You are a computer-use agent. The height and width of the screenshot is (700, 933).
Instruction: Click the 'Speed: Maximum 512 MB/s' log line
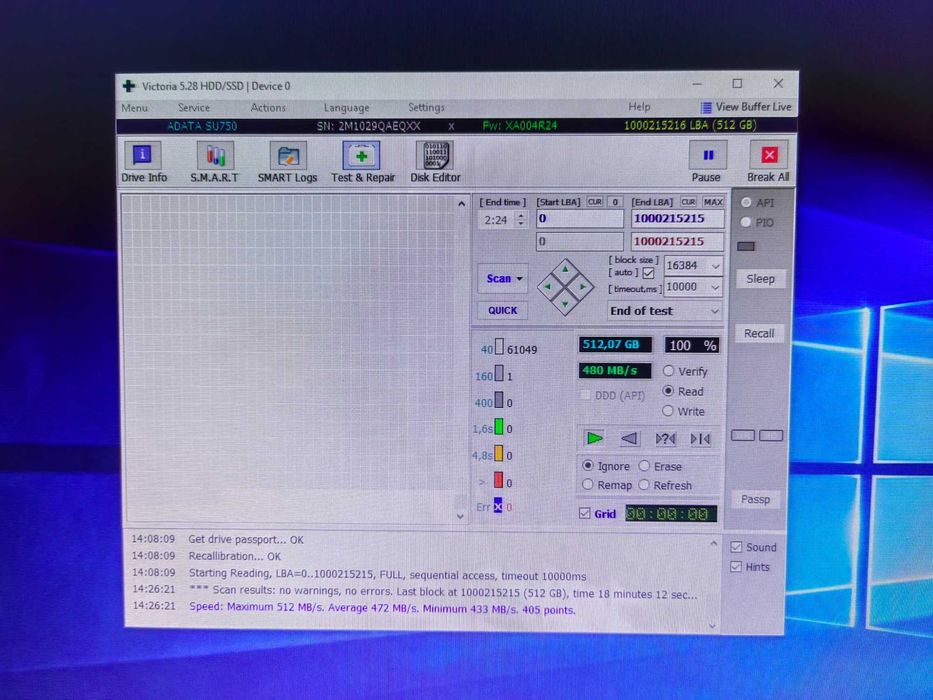coord(382,608)
